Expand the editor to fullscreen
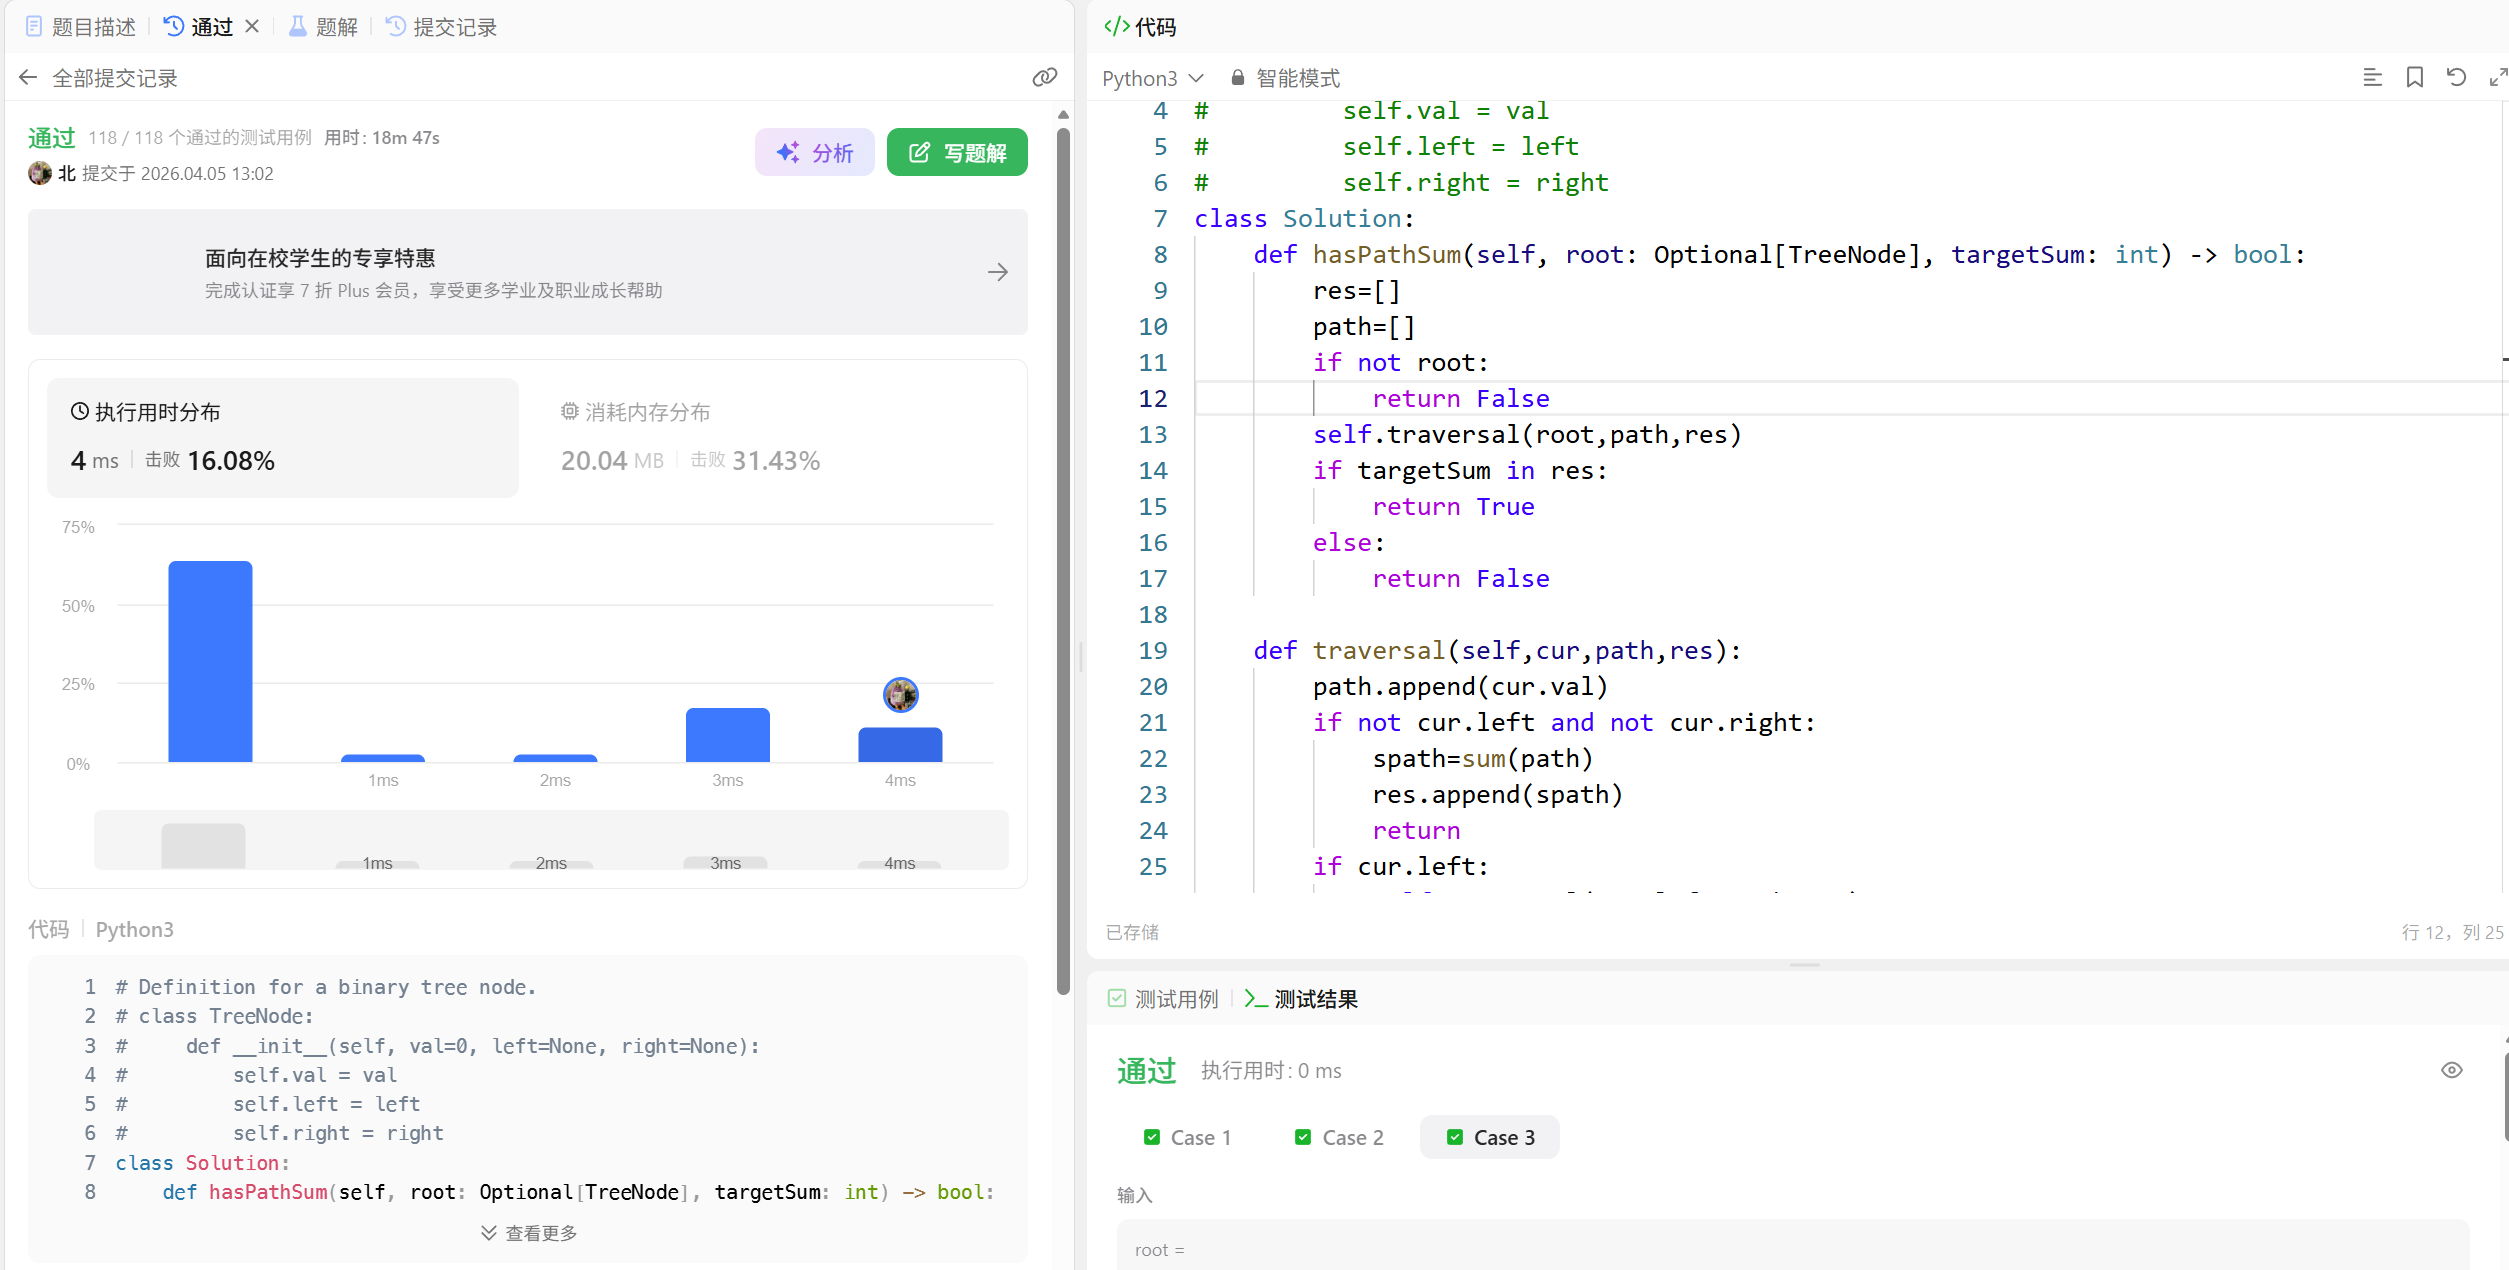Screen dimensions: 2509x1270 tap(2497, 78)
